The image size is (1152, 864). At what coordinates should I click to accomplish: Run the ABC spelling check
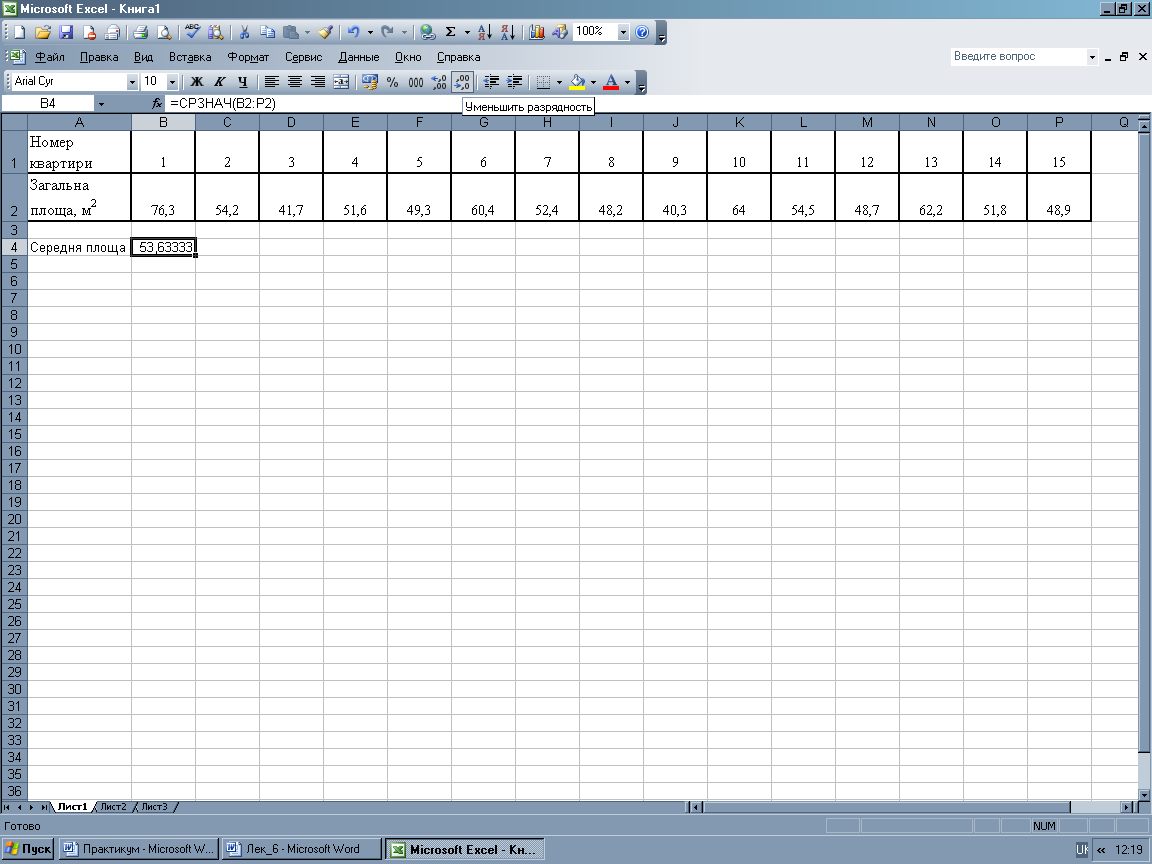(x=192, y=32)
